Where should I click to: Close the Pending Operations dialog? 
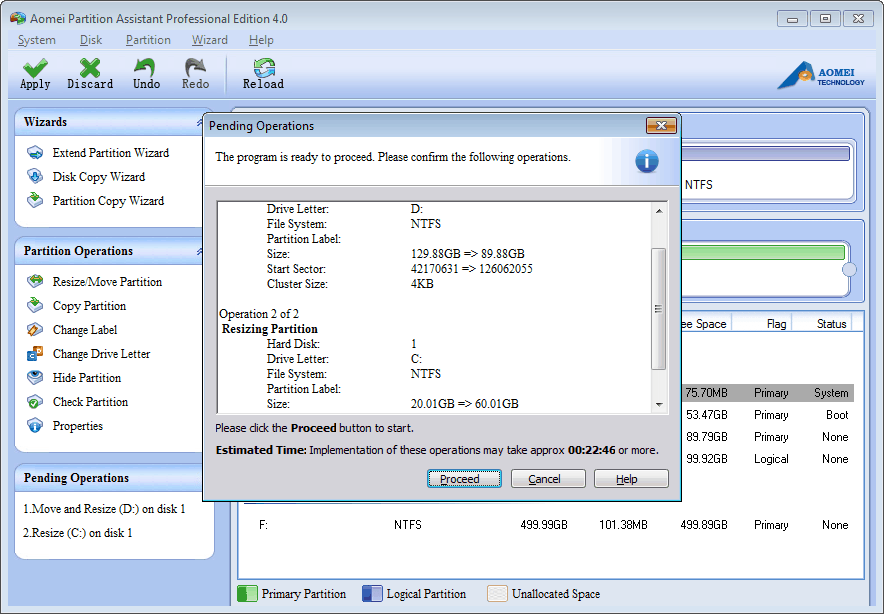click(661, 125)
